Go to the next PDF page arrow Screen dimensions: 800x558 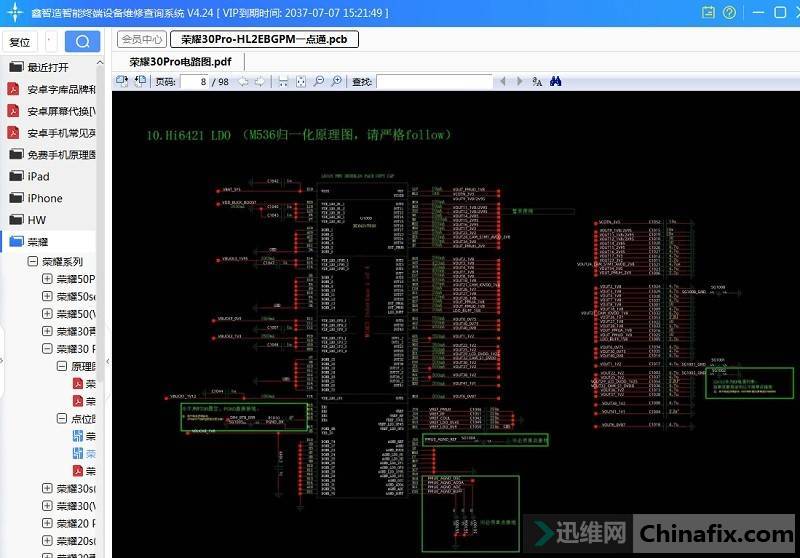[261, 81]
